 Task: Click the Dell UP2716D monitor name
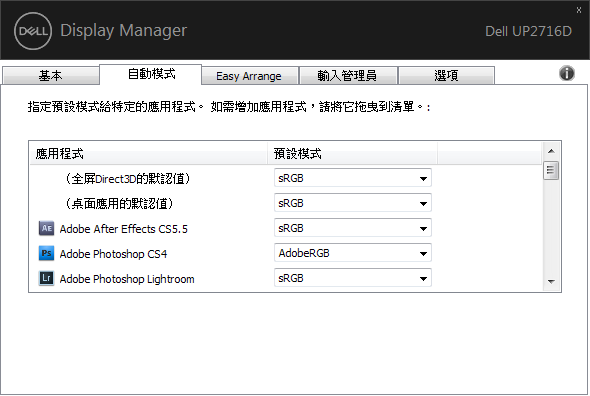(528, 31)
